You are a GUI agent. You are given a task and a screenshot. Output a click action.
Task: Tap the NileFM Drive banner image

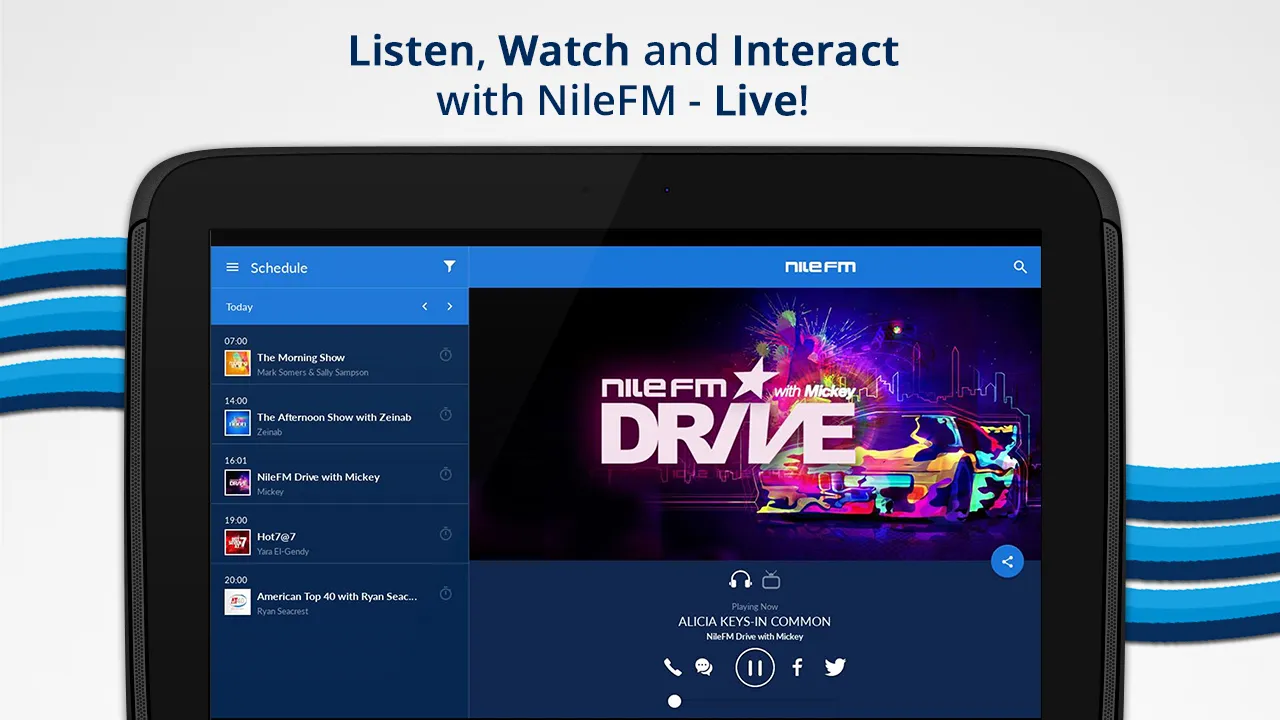click(755, 424)
